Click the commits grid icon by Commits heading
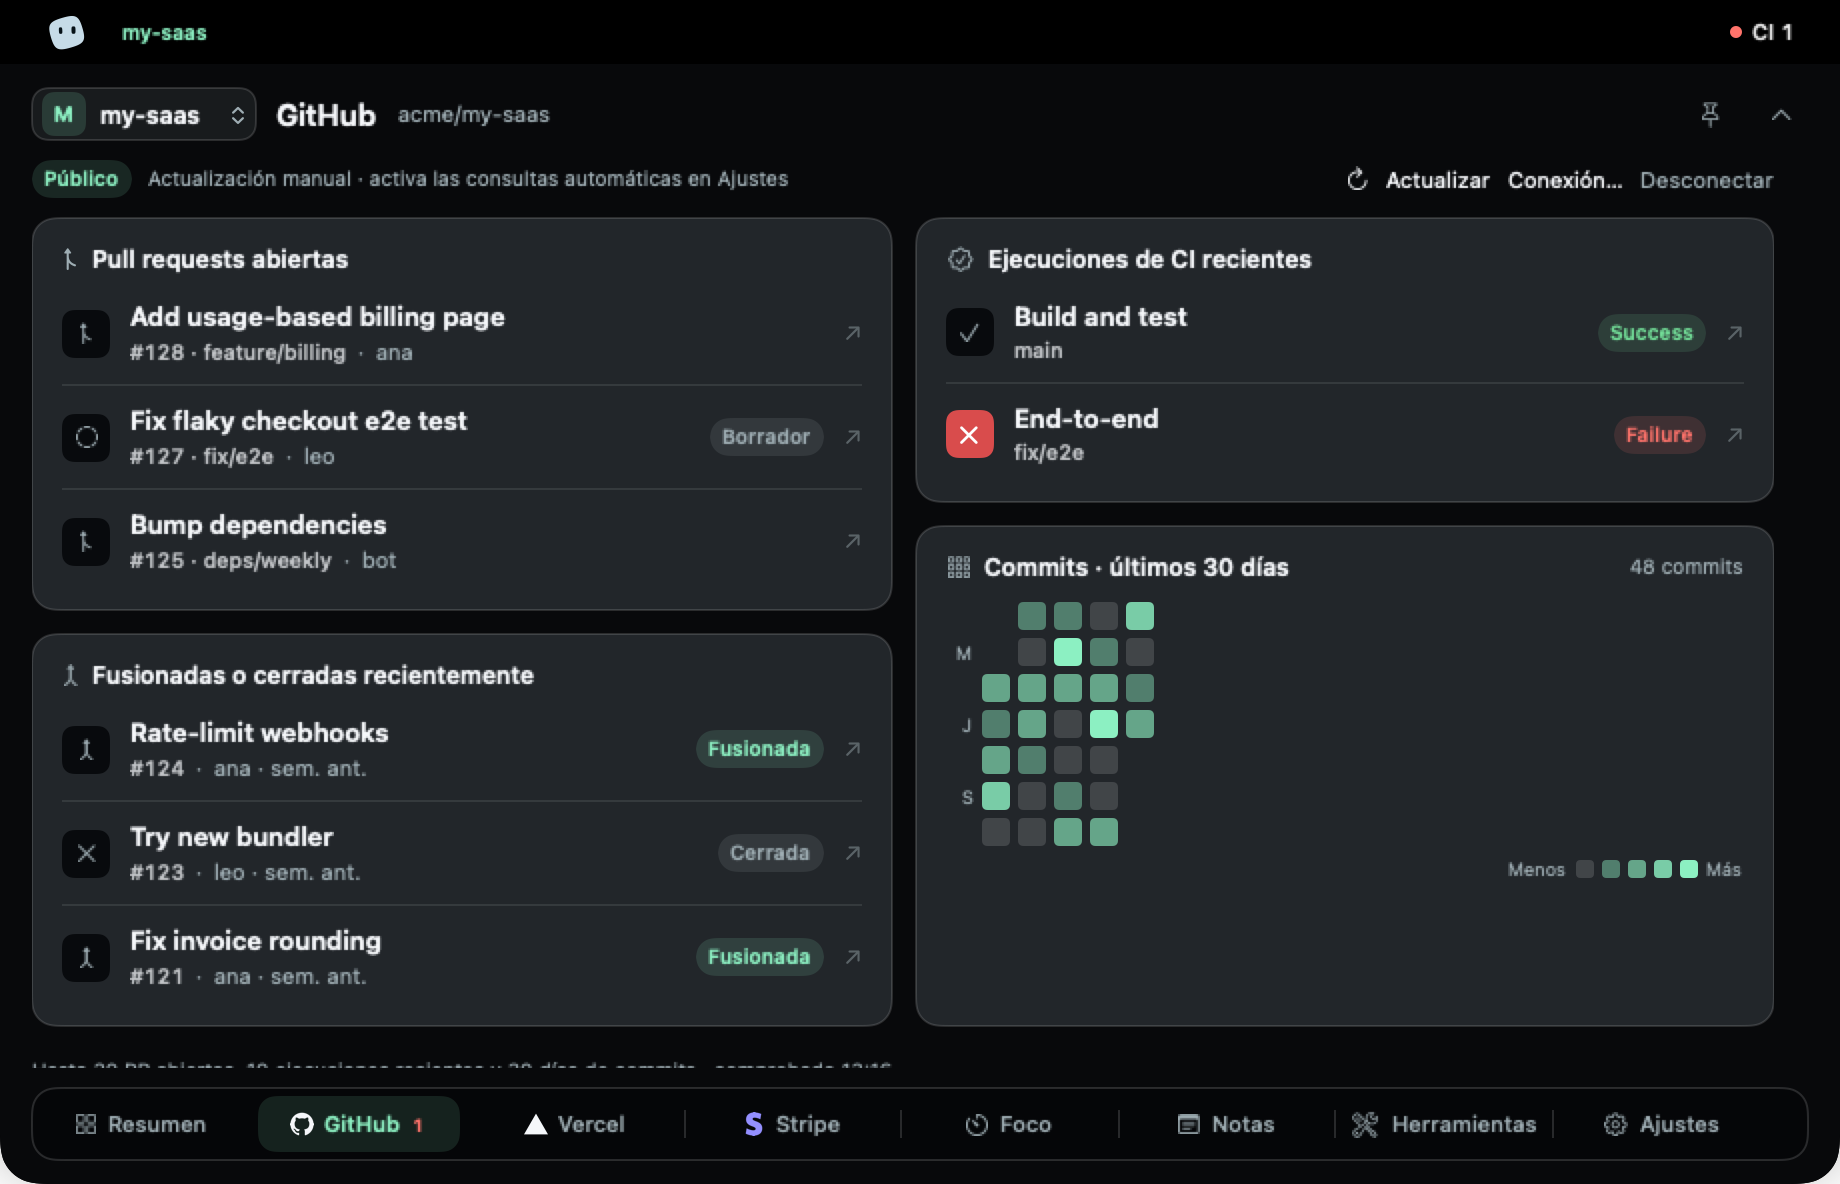This screenshot has height=1184, width=1840. coord(959,568)
